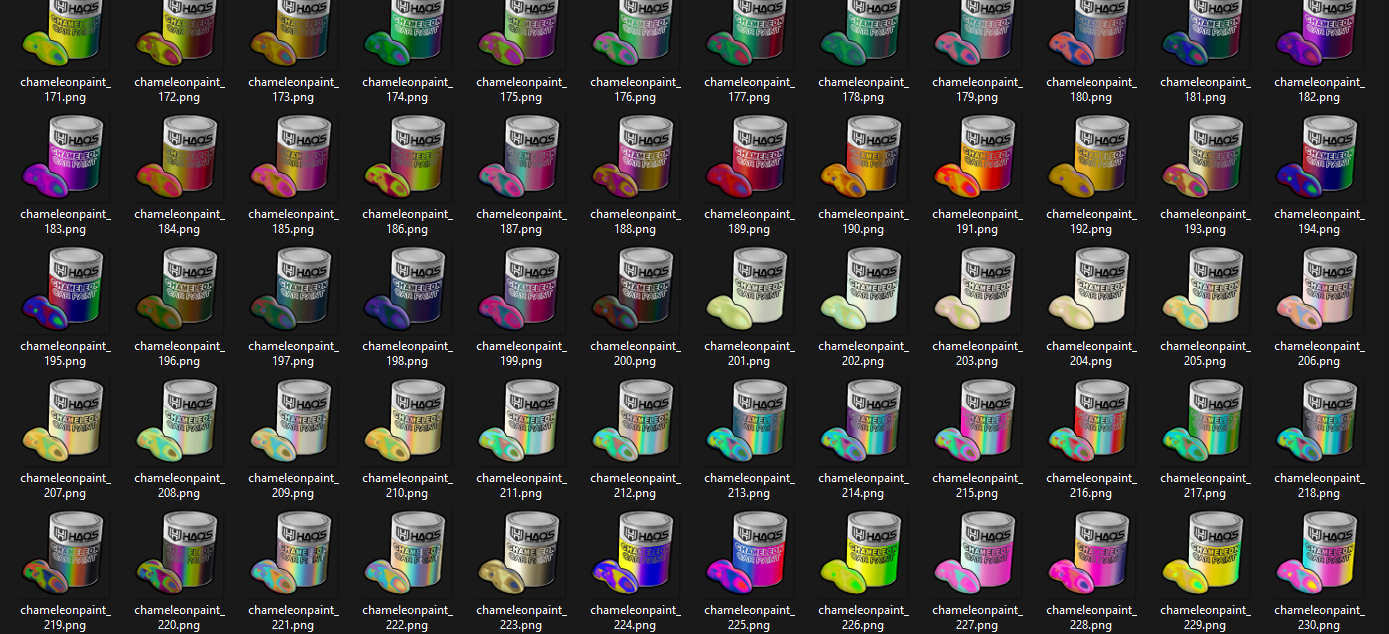Select the chameleonpaint_181.png file name
Viewport: 1389px width, 634px height.
coord(1205,90)
